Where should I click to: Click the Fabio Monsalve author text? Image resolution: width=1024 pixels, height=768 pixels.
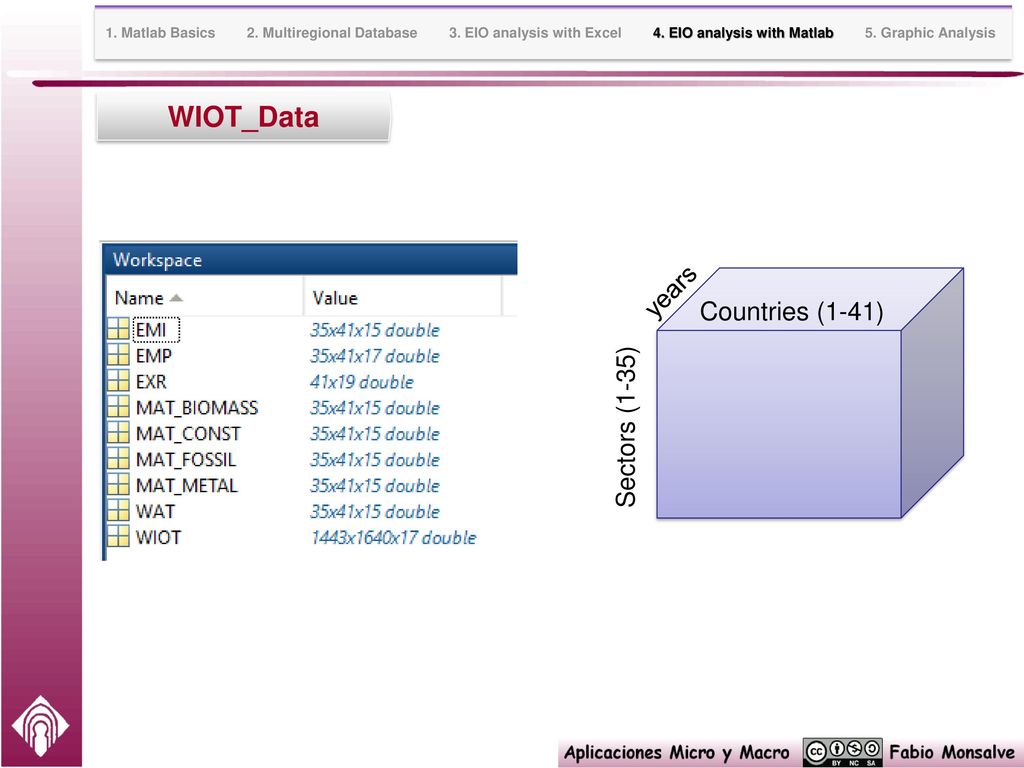pos(952,752)
